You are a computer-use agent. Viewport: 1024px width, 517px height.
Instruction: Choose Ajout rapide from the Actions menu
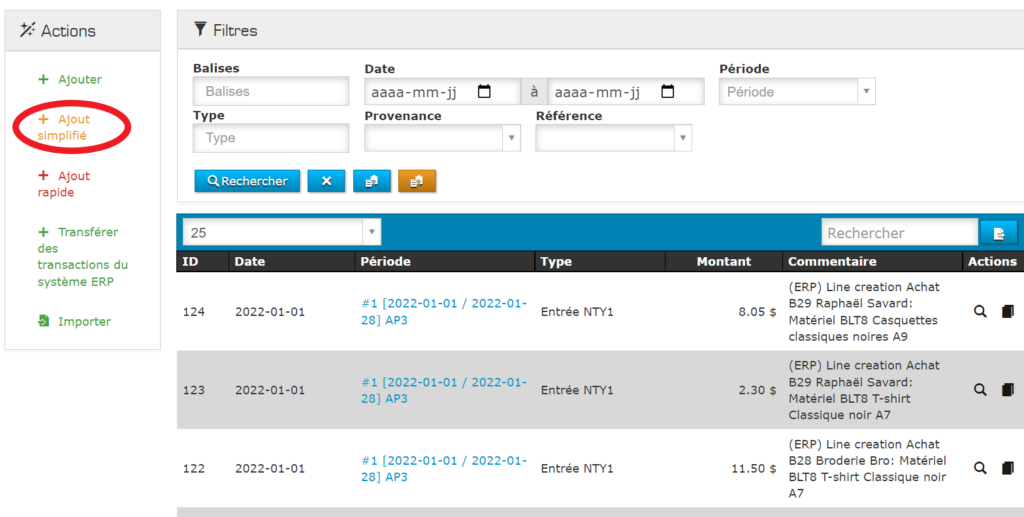[x=64, y=184]
